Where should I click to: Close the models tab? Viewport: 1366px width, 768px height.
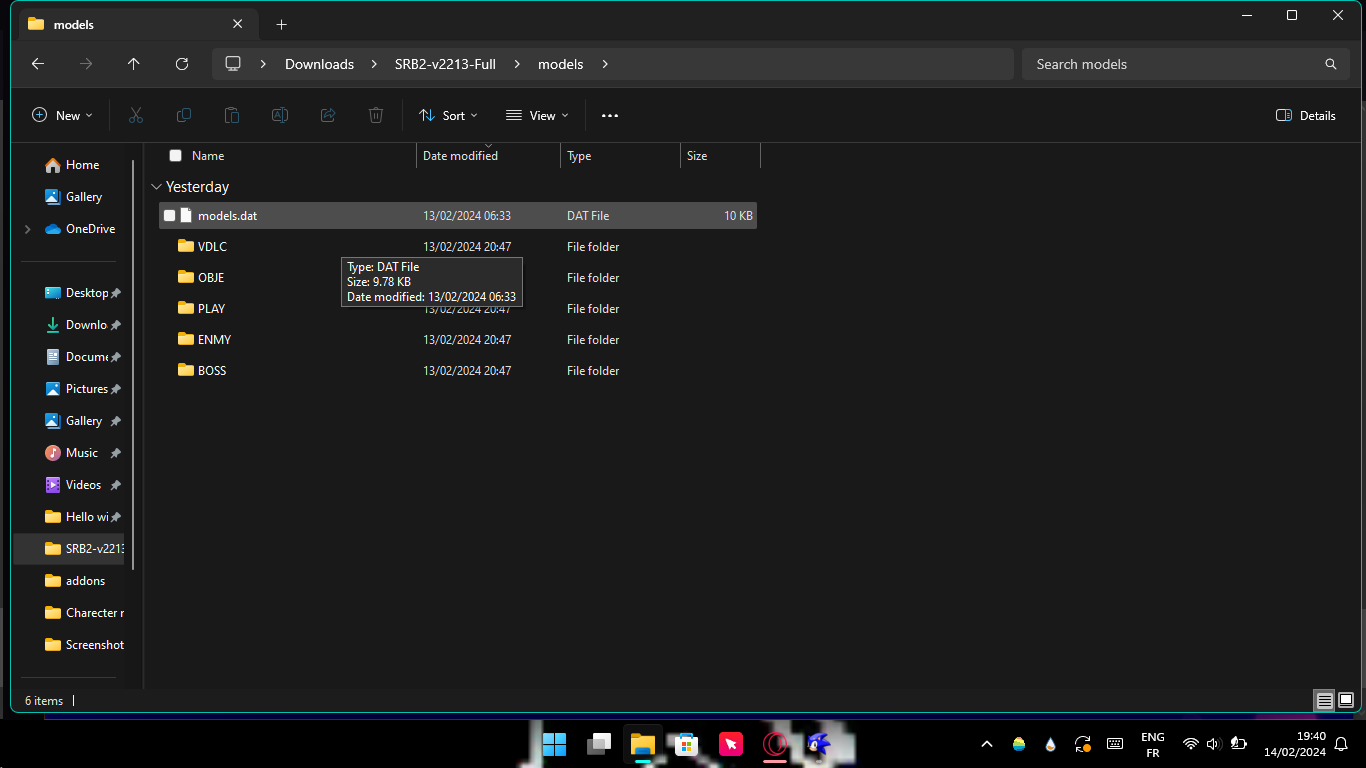tap(237, 24)
